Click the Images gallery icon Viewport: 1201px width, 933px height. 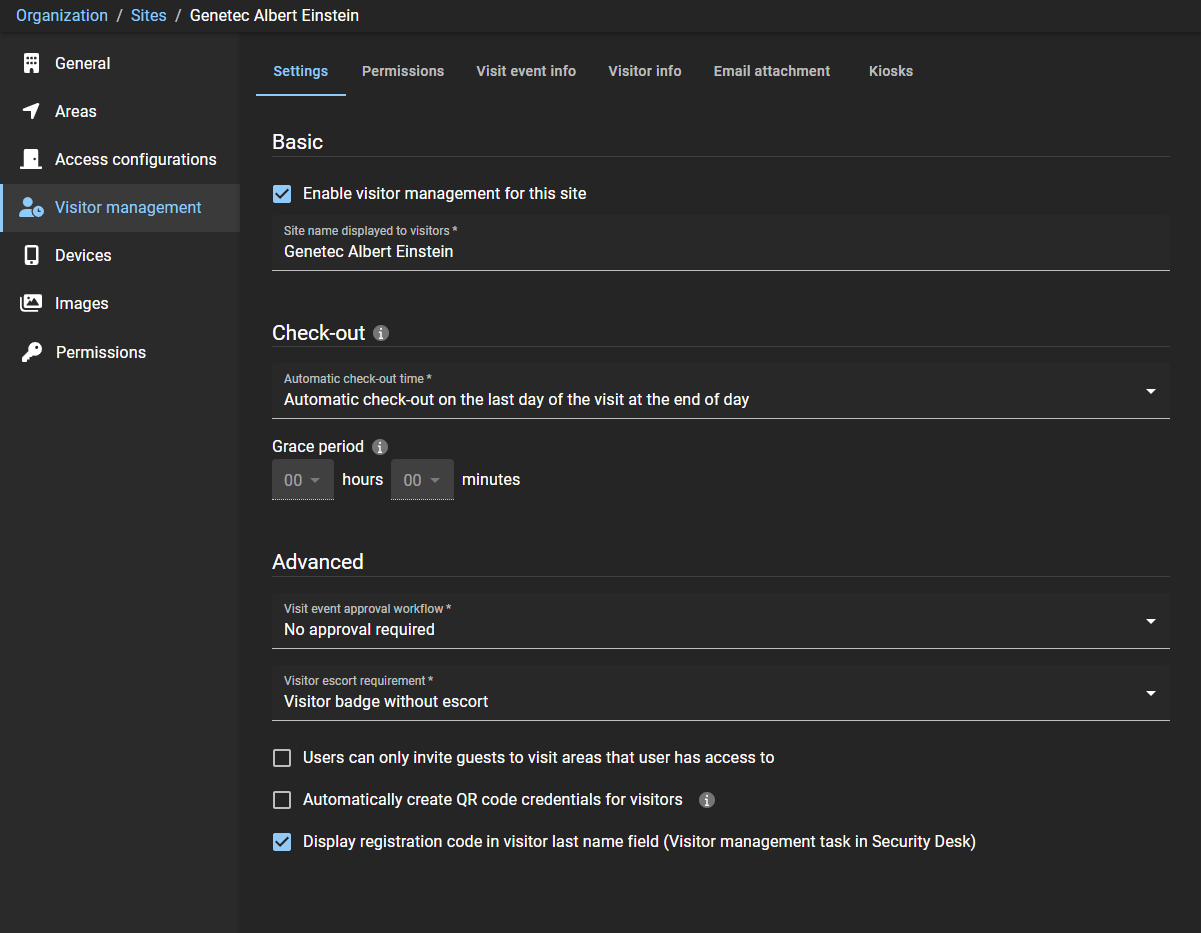click(x=31, y=303)
